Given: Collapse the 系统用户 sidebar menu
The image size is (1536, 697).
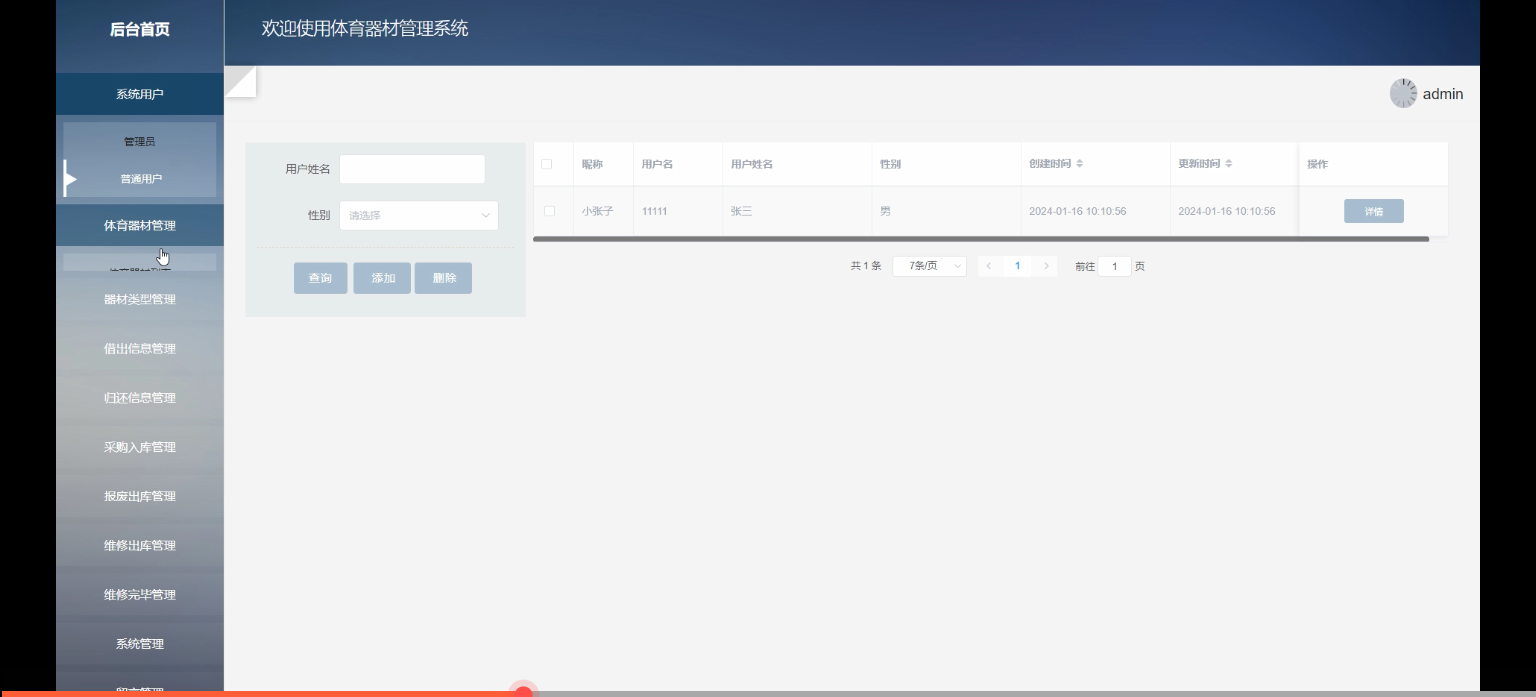Looking at the screenshot, I should (x=140, y=94).
